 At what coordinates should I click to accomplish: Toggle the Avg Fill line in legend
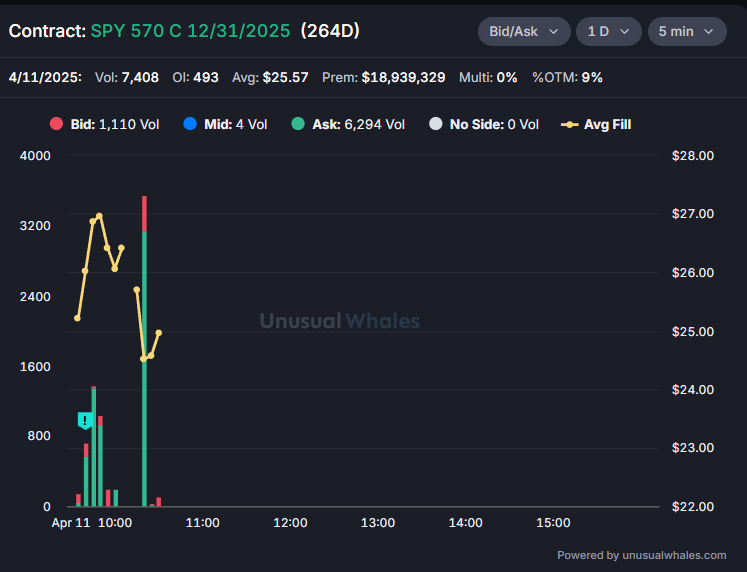point(596,124)
